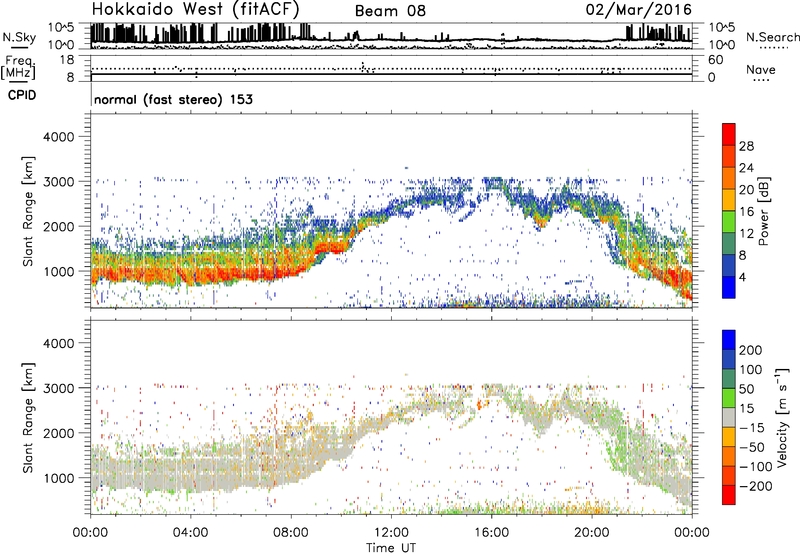The image size is (800, 554).
Task: Click 'normal (fast stereo) 153' text
Action: click(173, 99)
